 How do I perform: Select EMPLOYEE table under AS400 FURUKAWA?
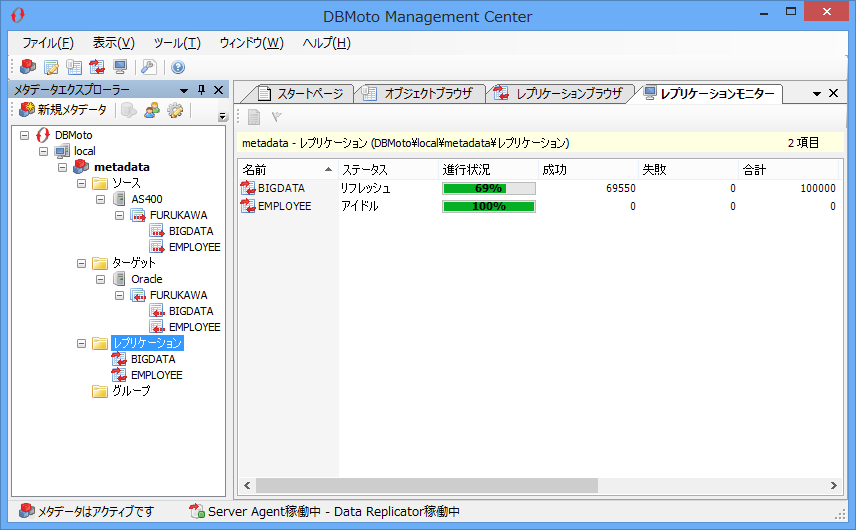[194, 247]
